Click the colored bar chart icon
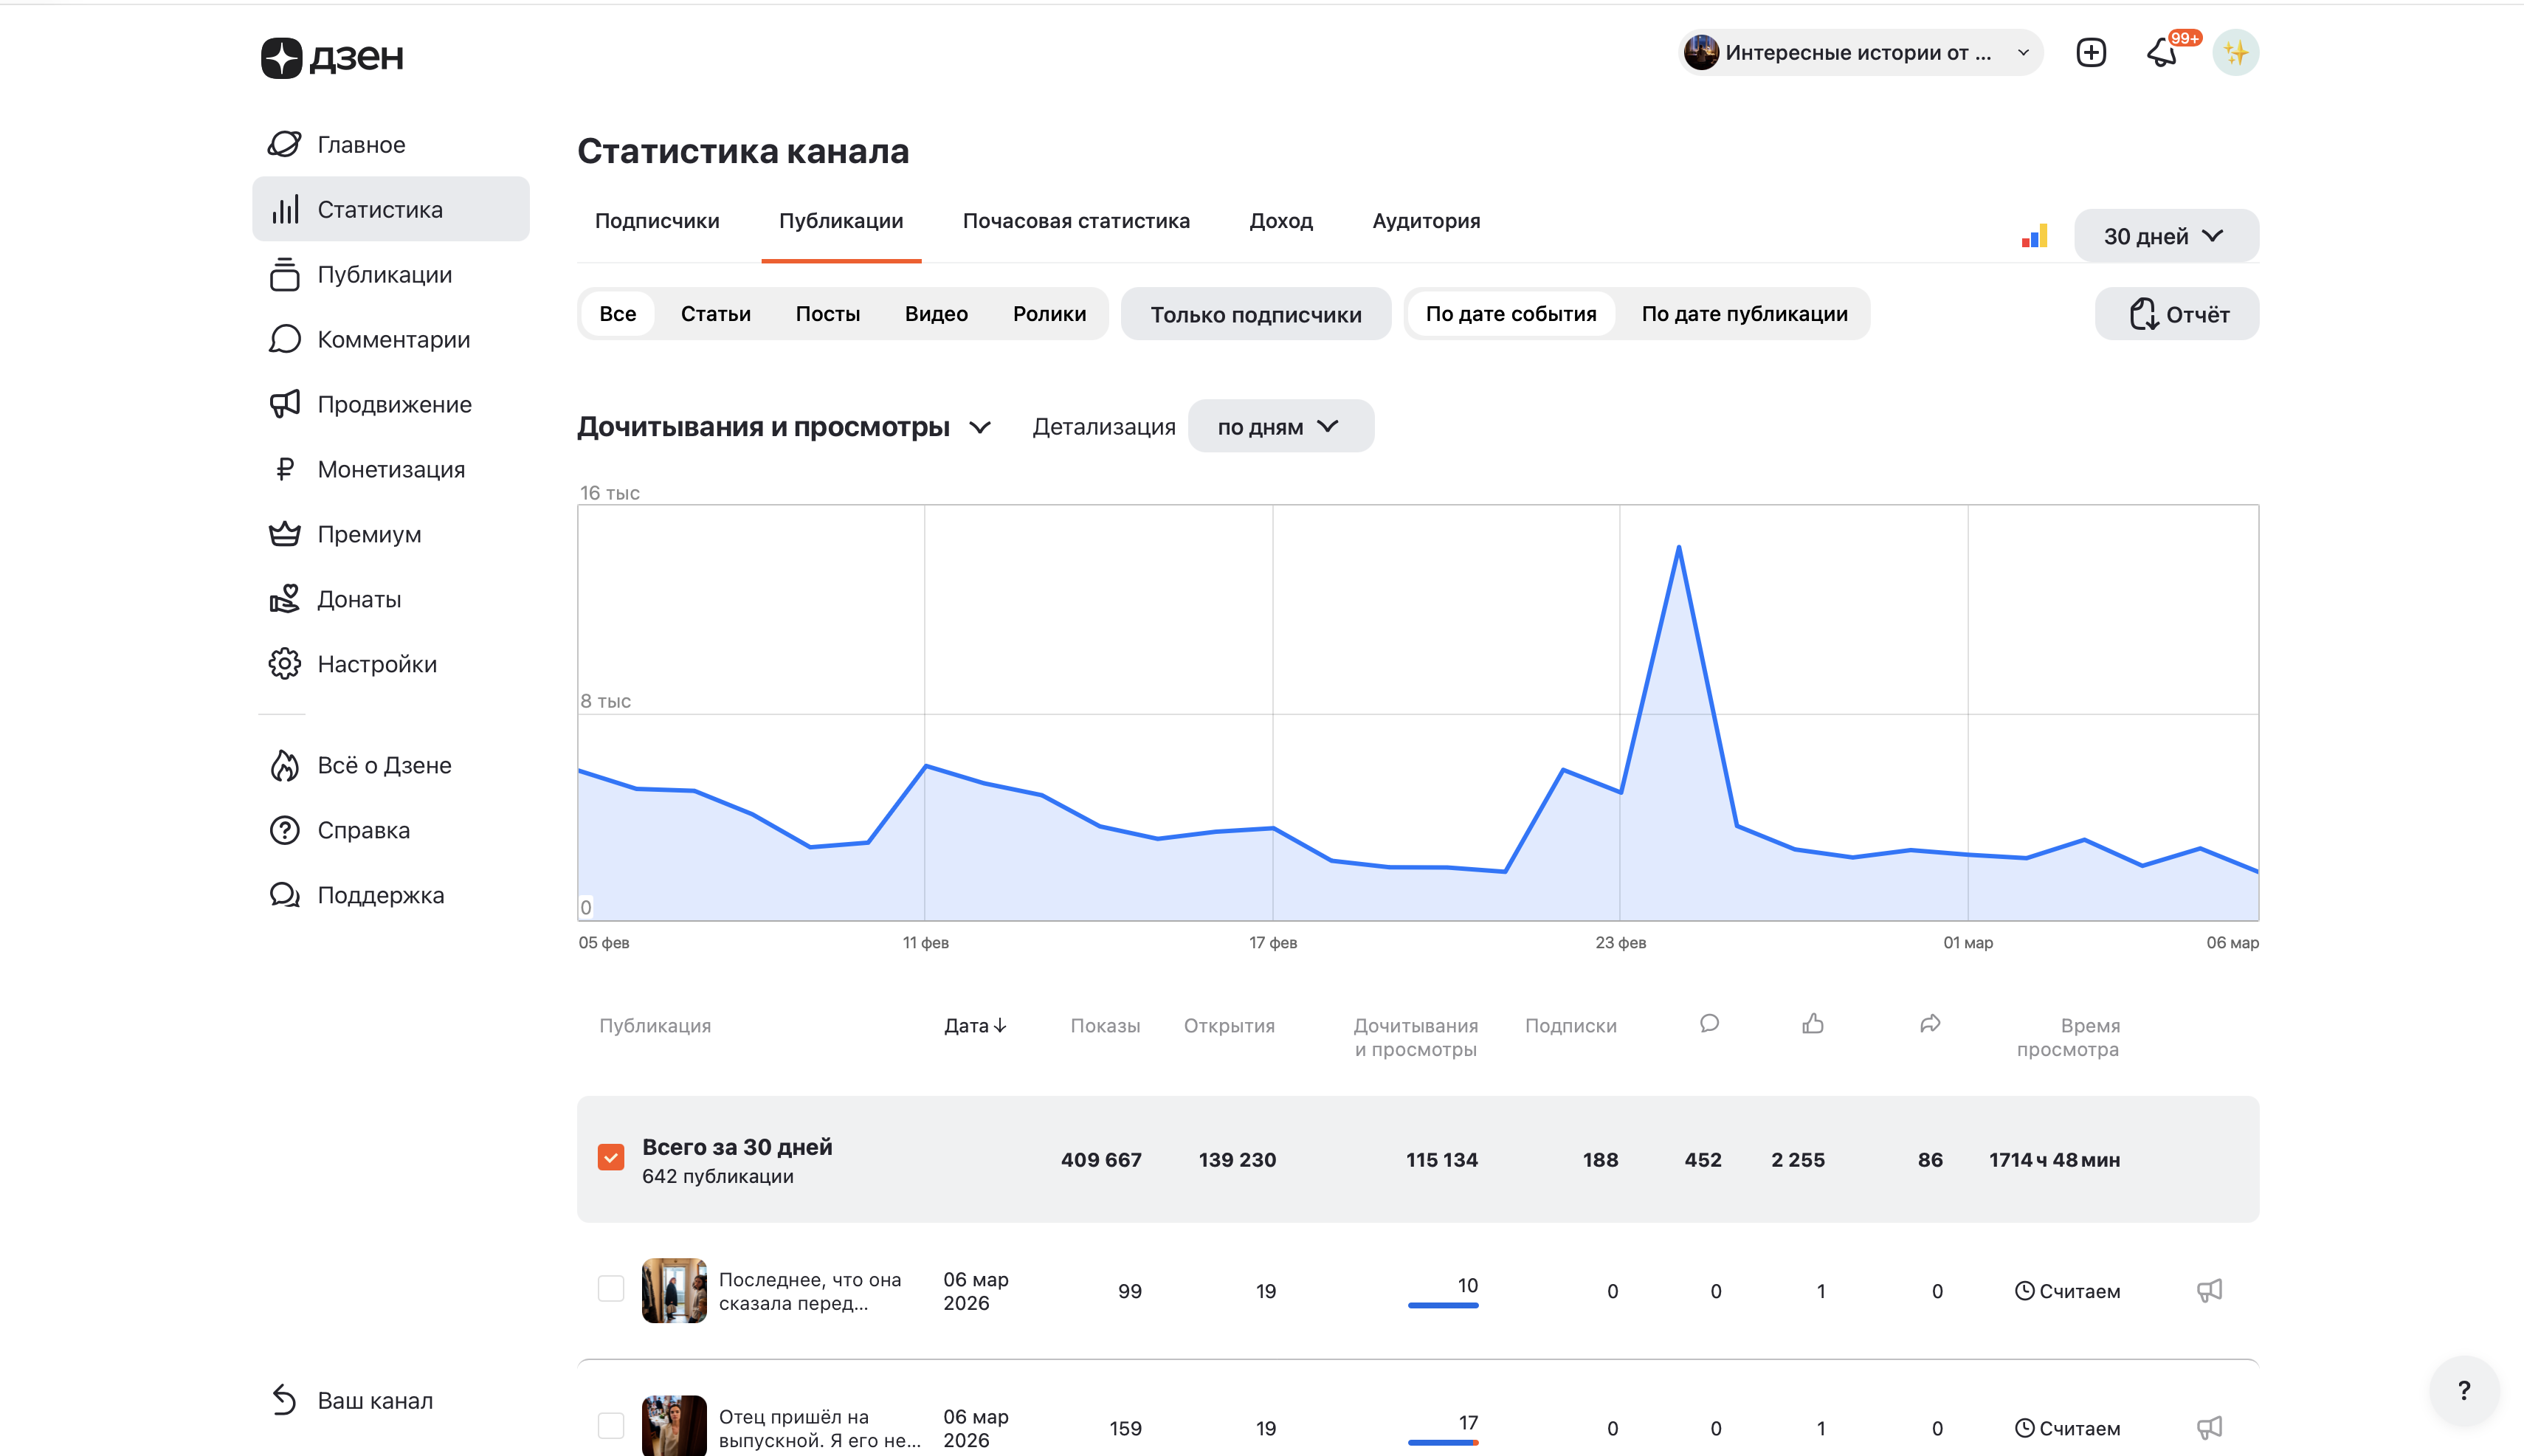Viewport: 2524px width, 1456px height. (x=2034, y=237)
